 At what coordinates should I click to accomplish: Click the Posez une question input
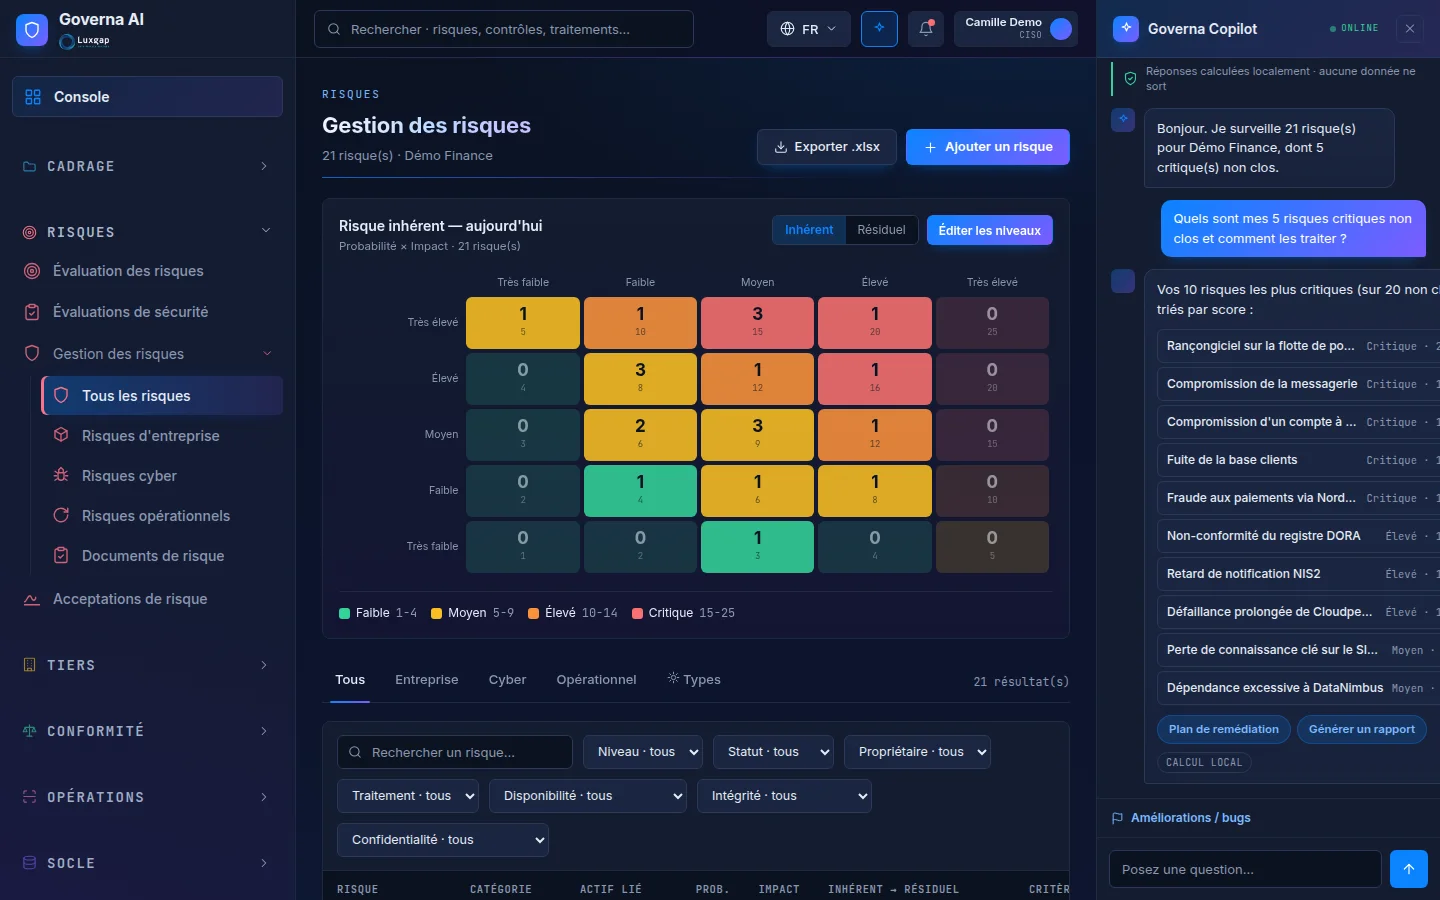[x=1245, y=869]
